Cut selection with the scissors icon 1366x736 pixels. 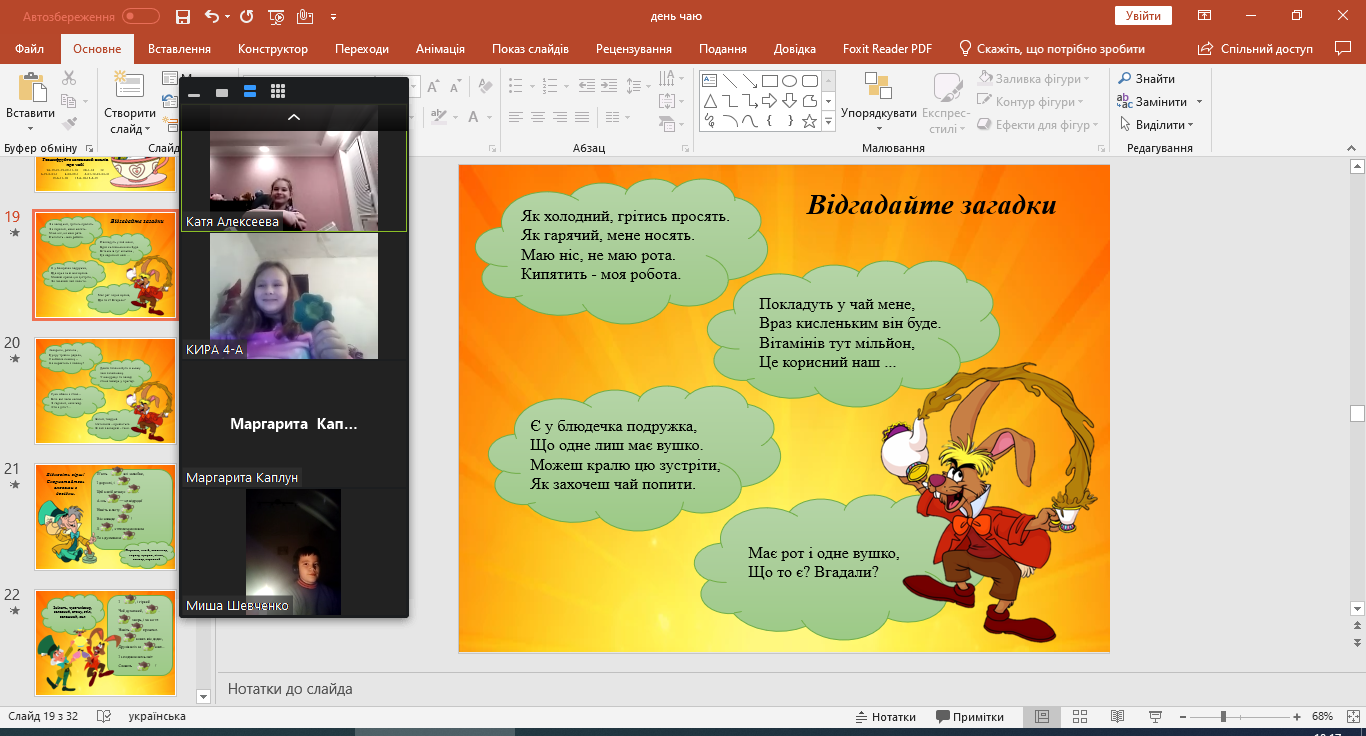[x=69, y=78]
